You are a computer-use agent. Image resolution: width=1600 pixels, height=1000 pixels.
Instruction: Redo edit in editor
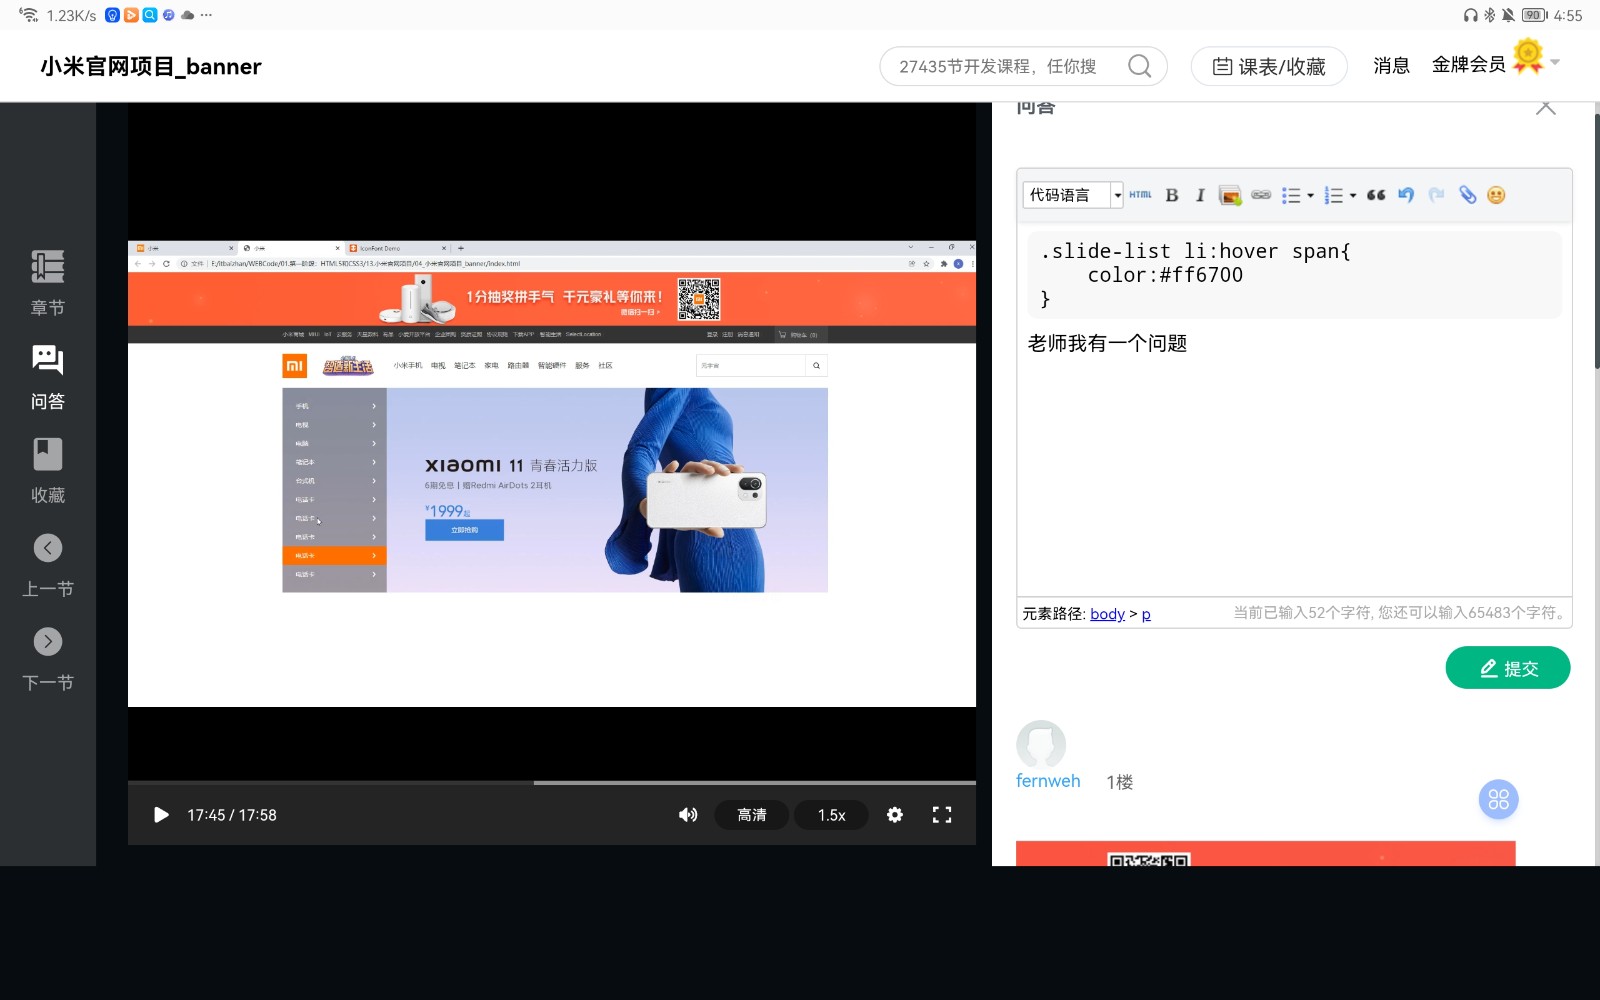pos(1437,195)
